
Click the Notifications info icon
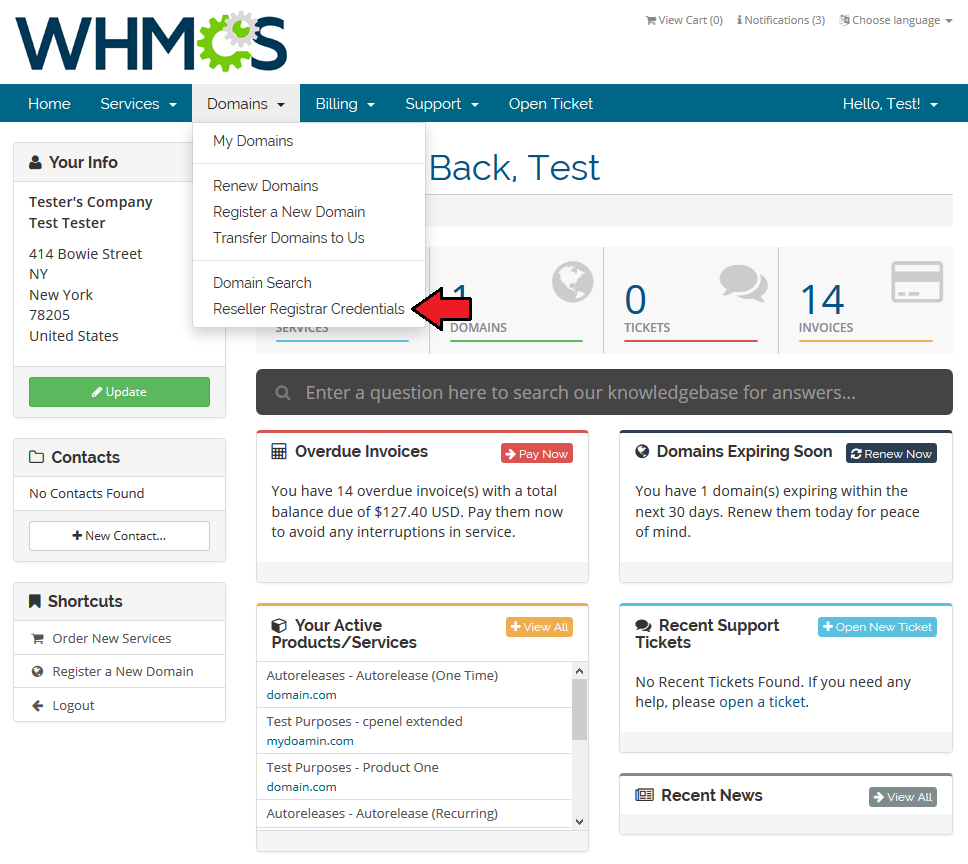[739, 20]
